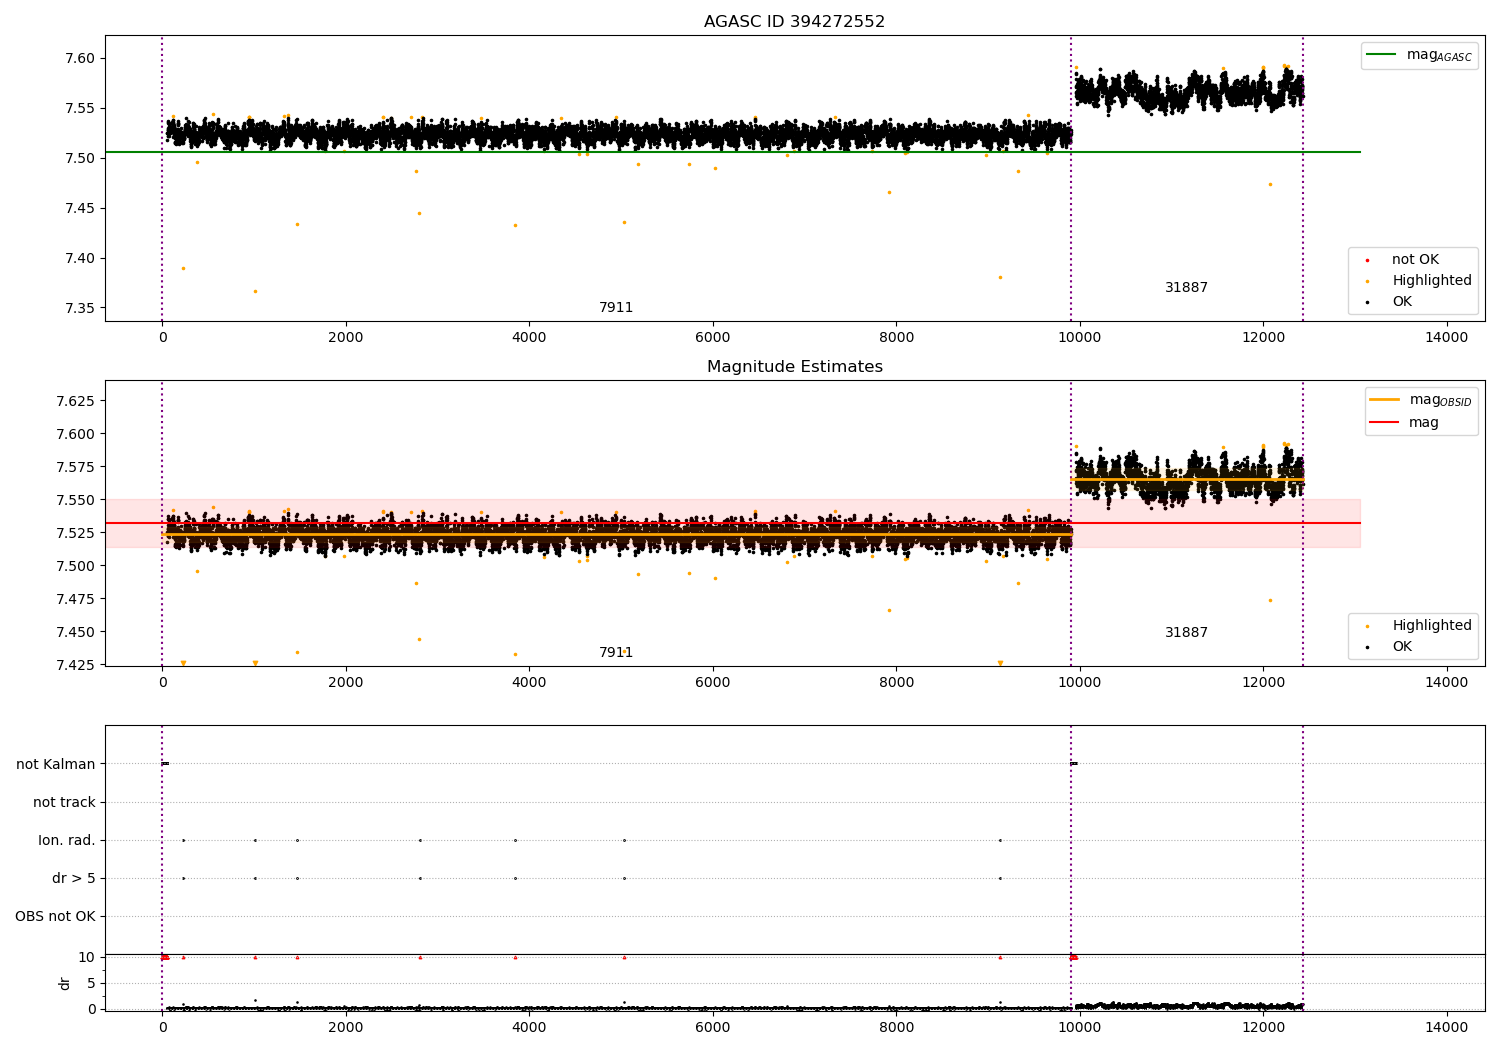The width and height of the screenshot is (1500, 1050).
Task: Click the 8000 x-tick under the dr plot
Action: 896,1028
